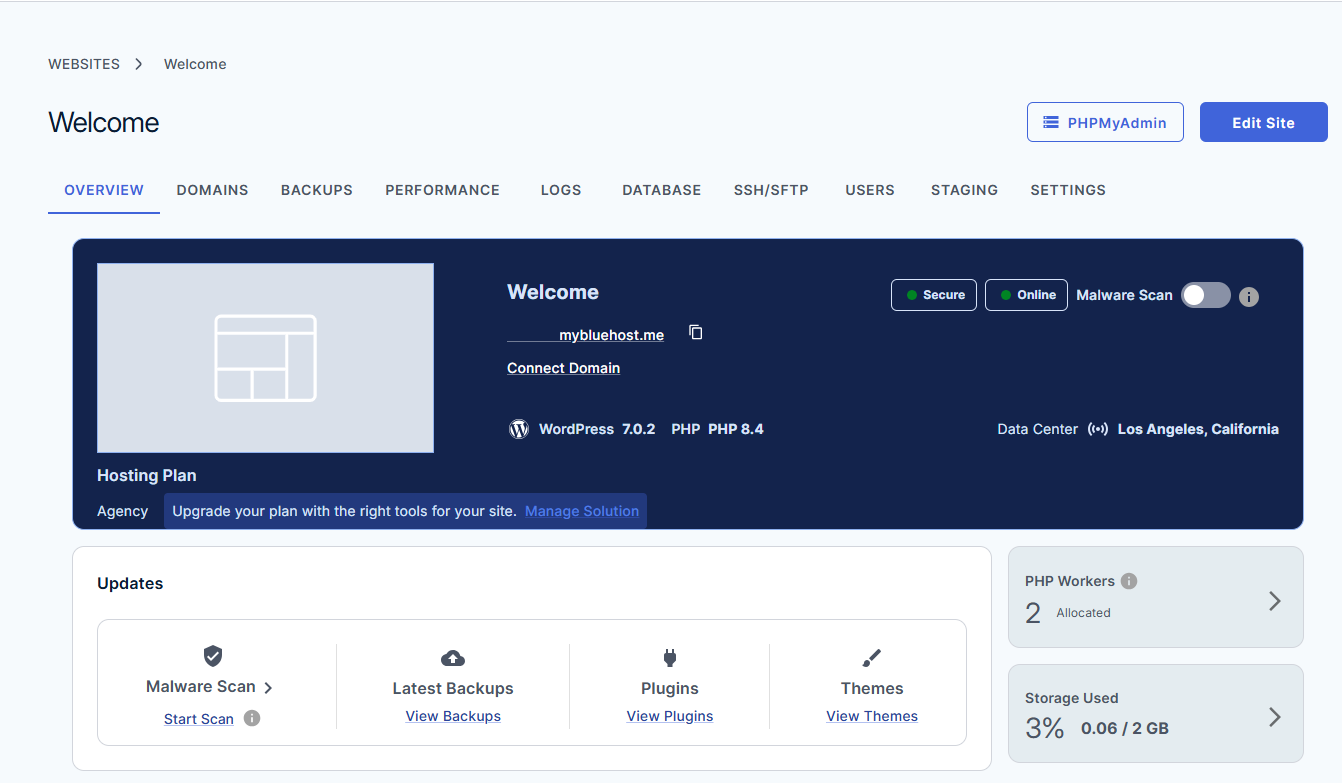Open PHPMyAdmin button
Screen dimensions: 1342x783
pos(1105,122)
